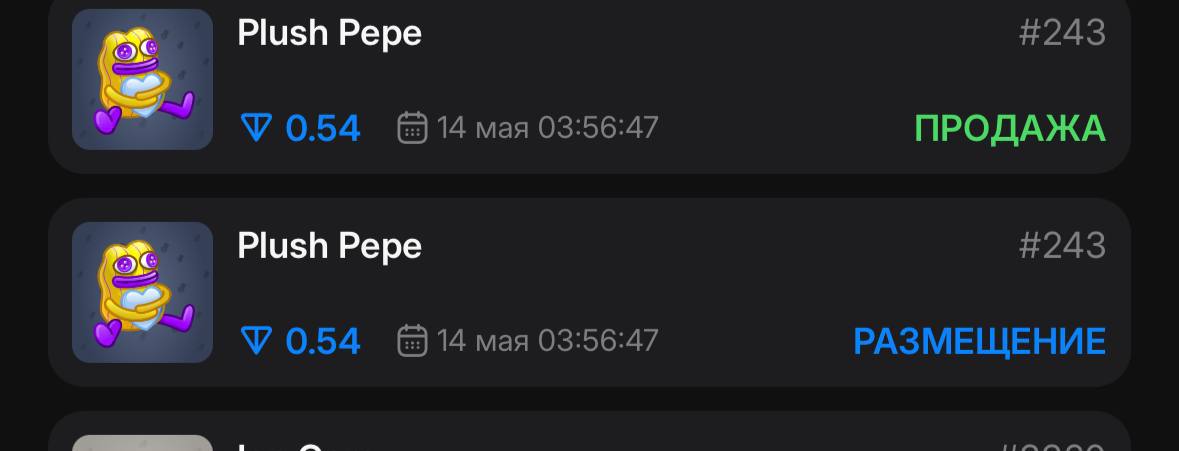Select Plush Pepe title in the ПРОДАЖА entry

[329, 34]
